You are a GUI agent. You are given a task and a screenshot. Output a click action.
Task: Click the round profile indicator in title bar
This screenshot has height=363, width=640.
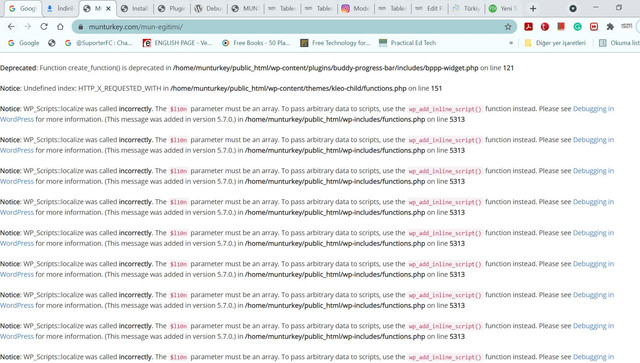573,8
